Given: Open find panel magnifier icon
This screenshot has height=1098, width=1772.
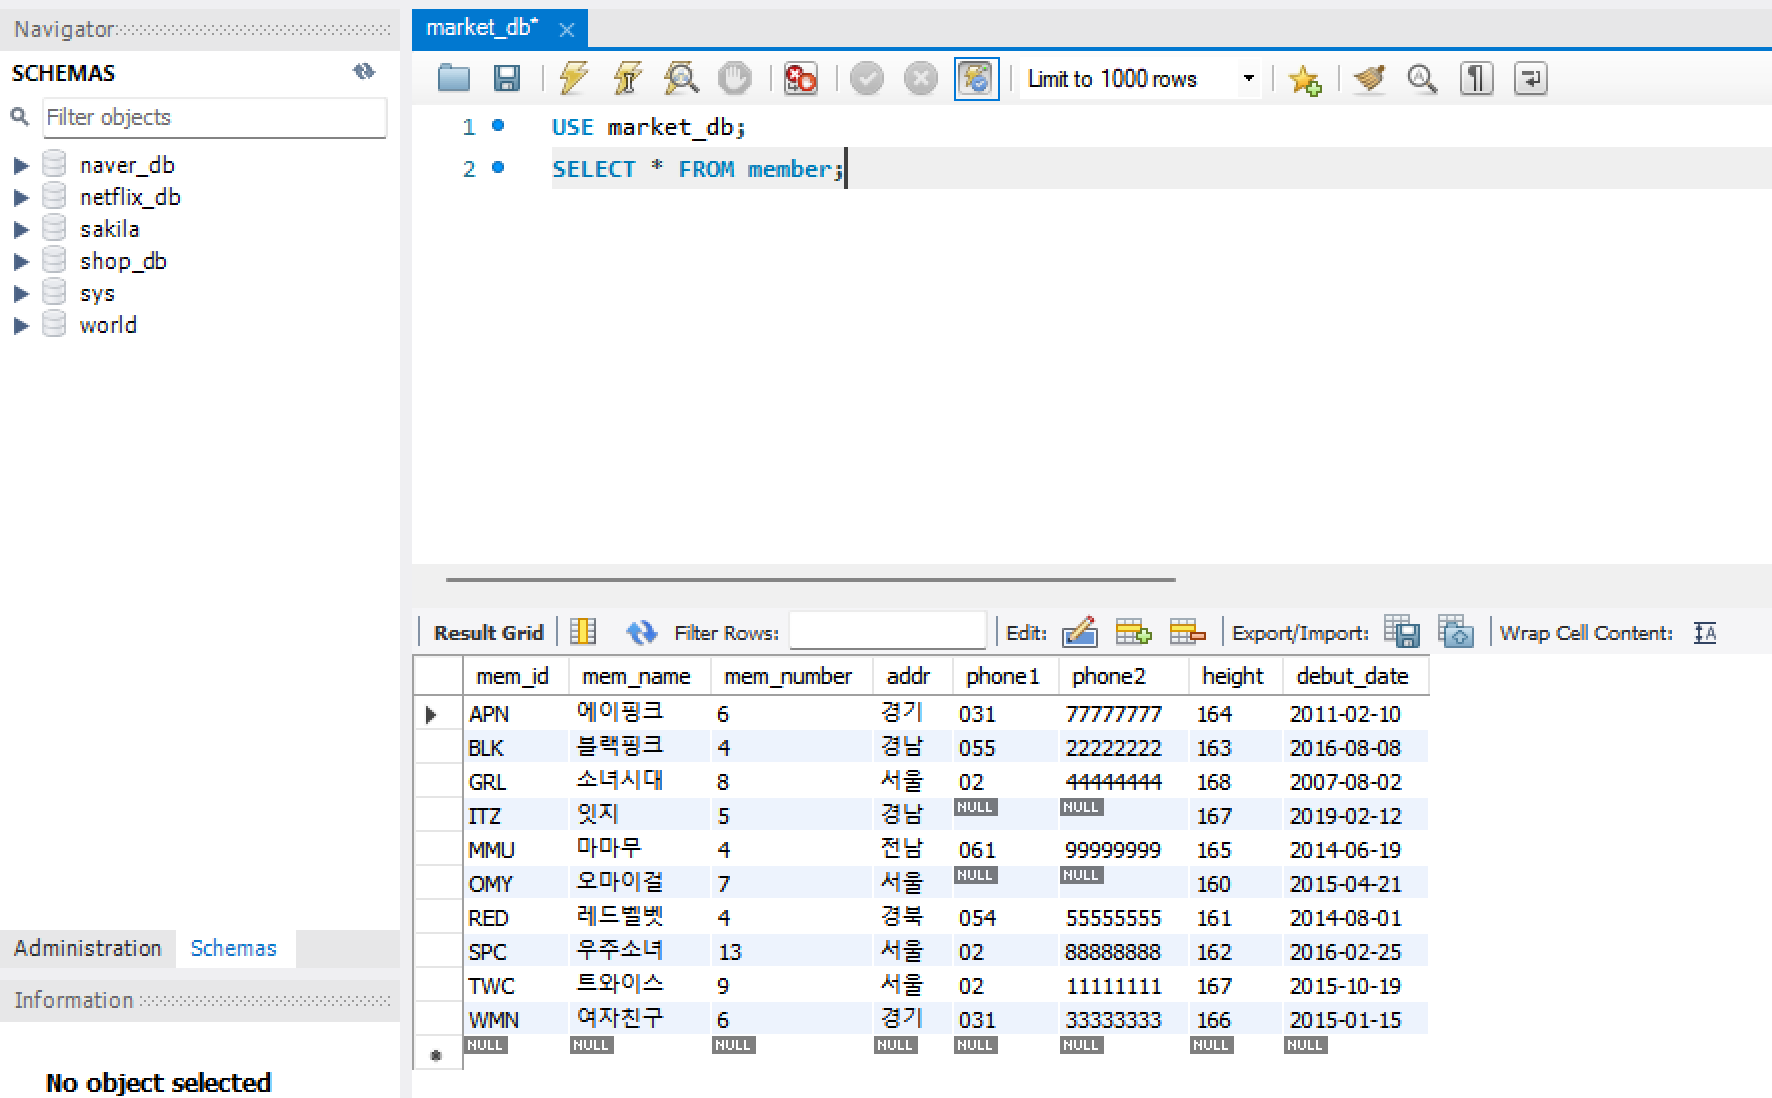Looking at the screenshot, I should [x=1422, y=78].
